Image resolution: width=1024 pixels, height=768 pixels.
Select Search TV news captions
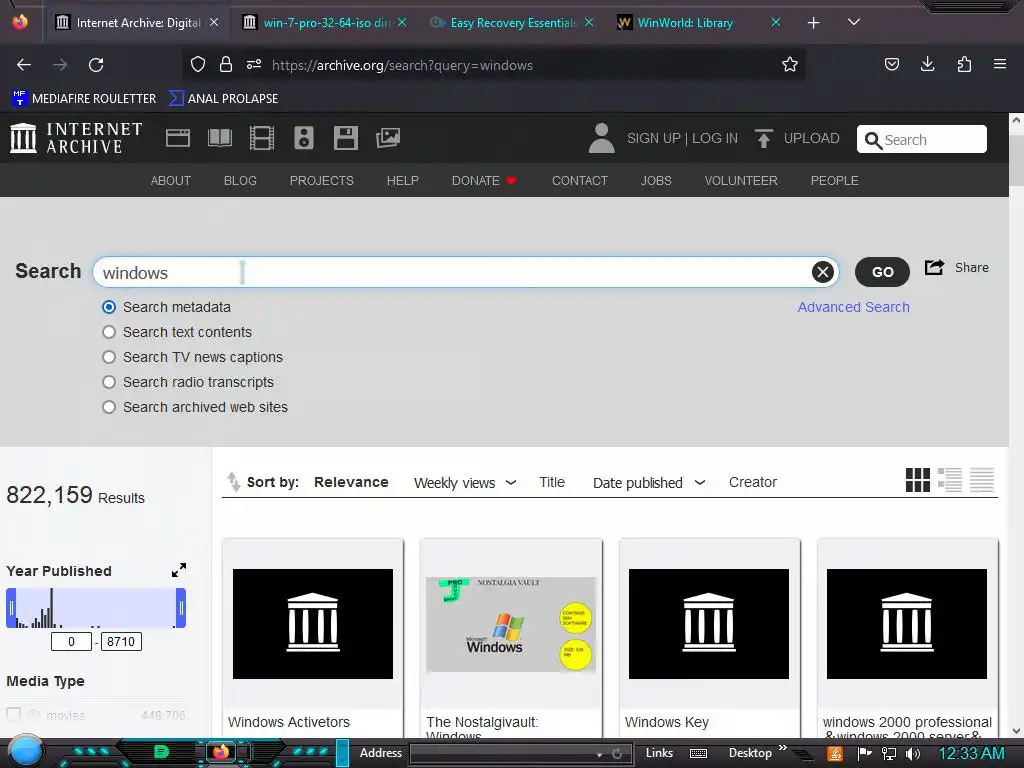click(109, 357)
